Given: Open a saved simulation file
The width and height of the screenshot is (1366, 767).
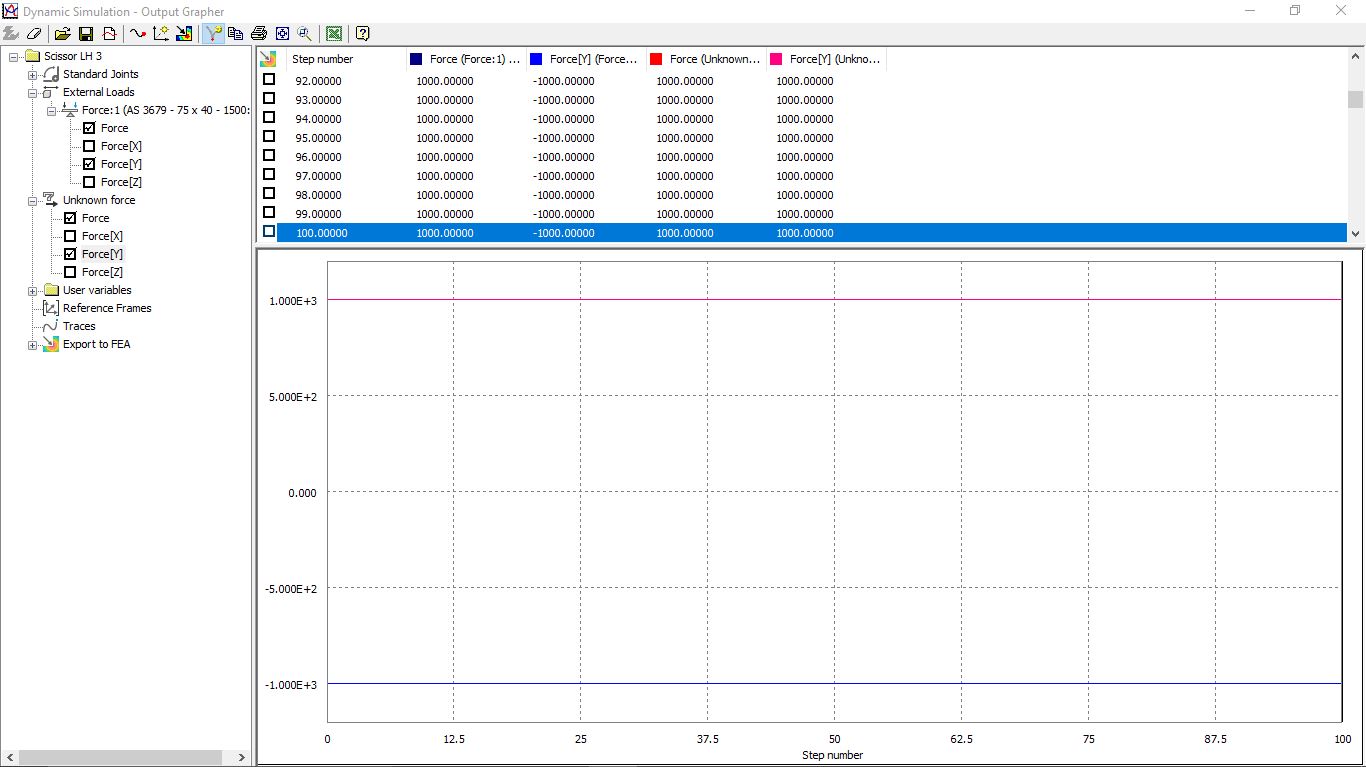Looking at the screenshot, I should [62, 33].
